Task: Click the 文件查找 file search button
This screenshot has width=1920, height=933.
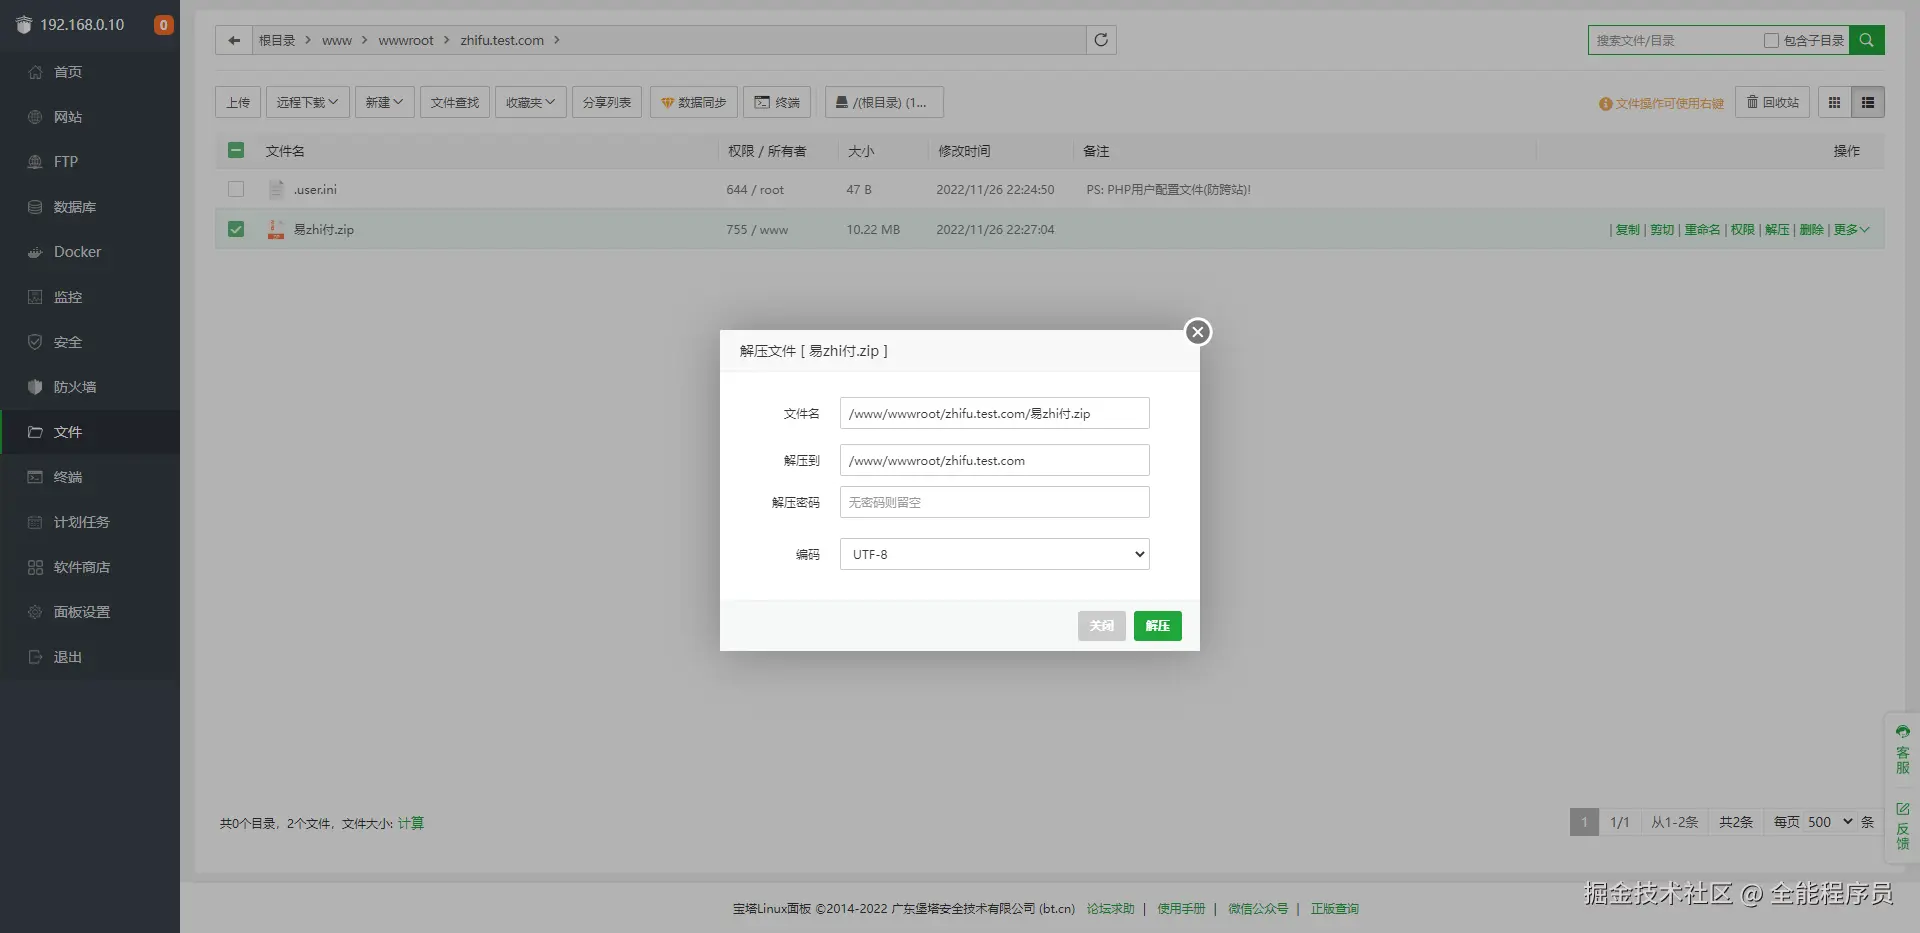Action: tap(455, 102)
